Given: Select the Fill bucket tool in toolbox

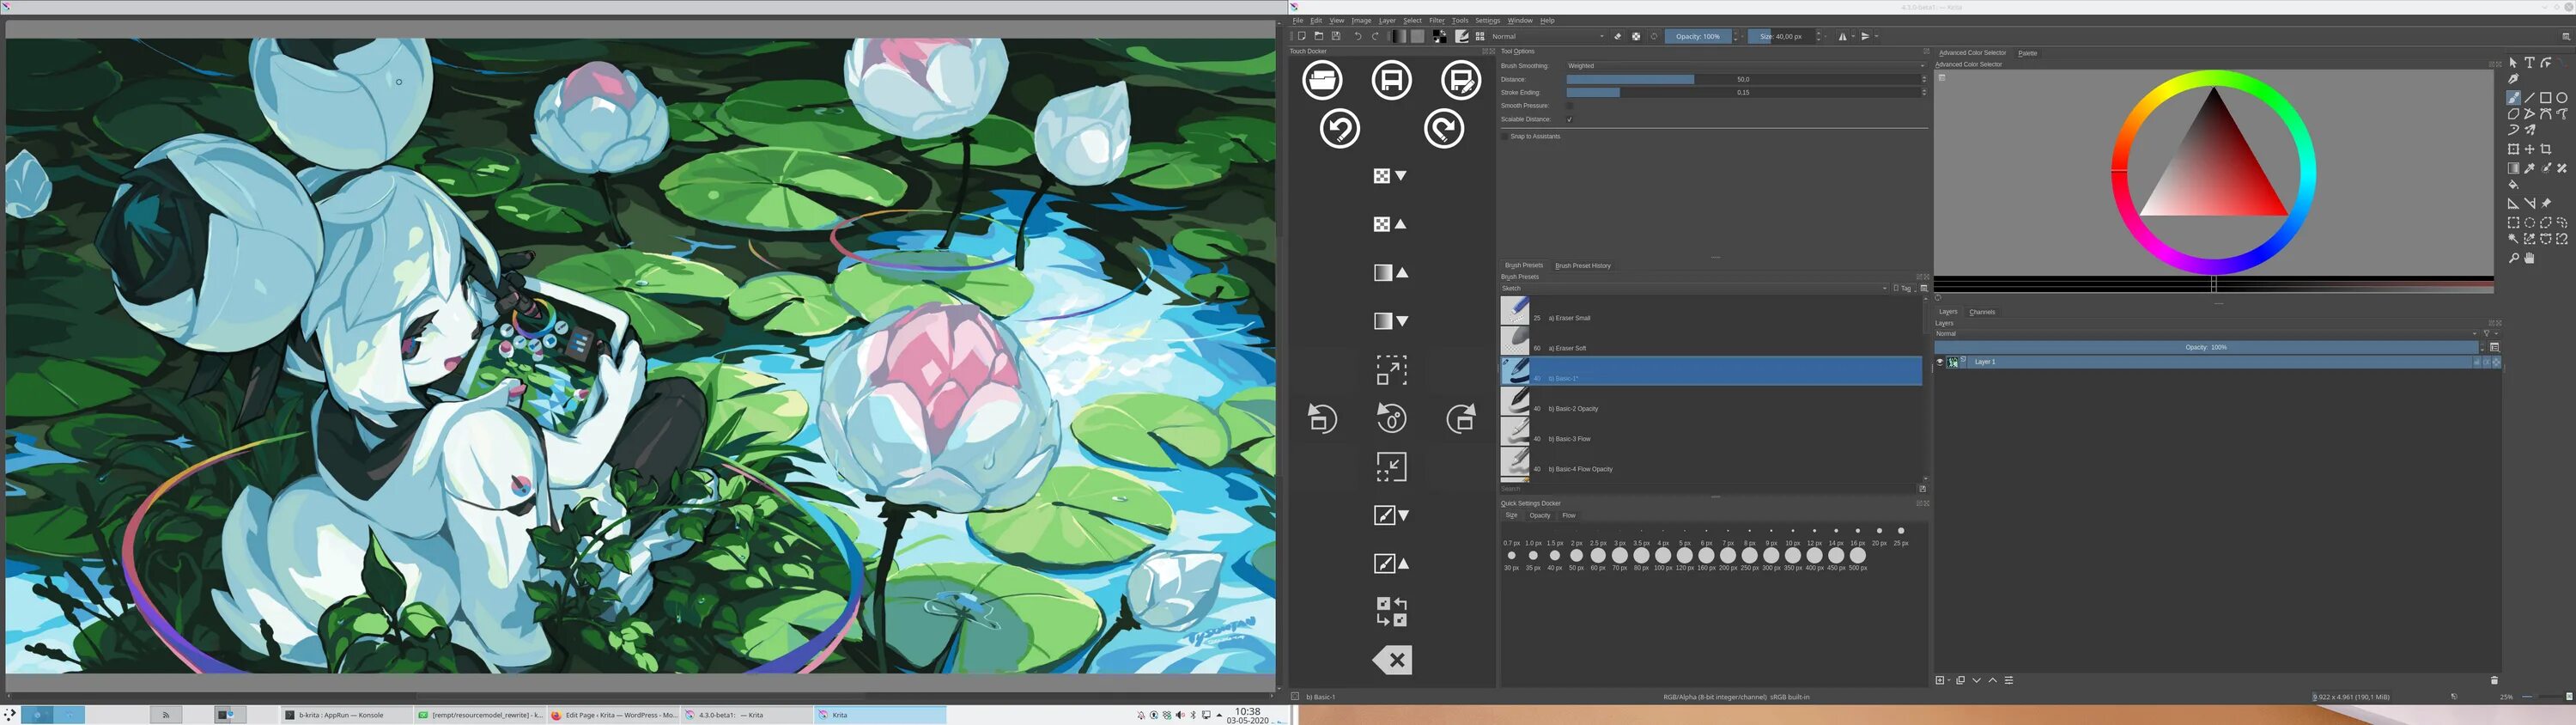Looking at the screenshot, I should (x=2513, y=185).
